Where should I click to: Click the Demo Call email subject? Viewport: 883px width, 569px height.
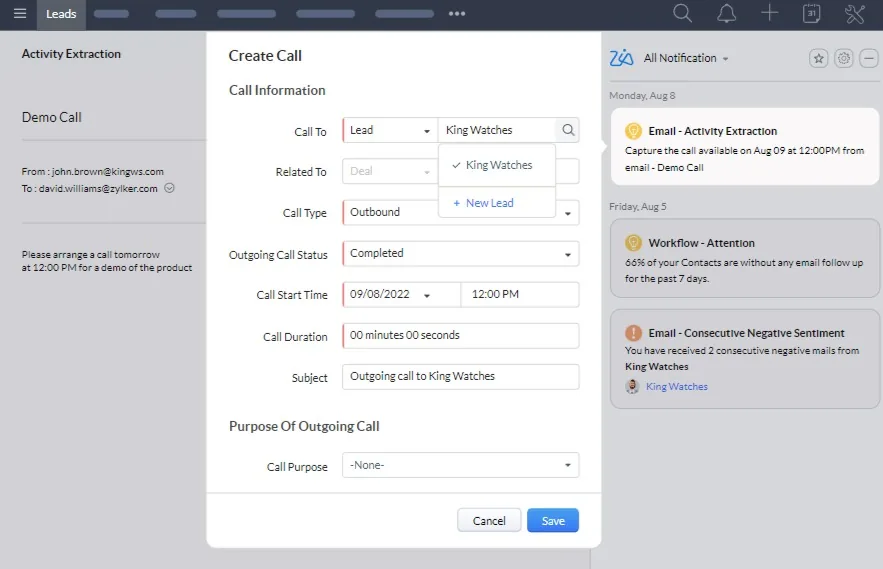[52, 117]
